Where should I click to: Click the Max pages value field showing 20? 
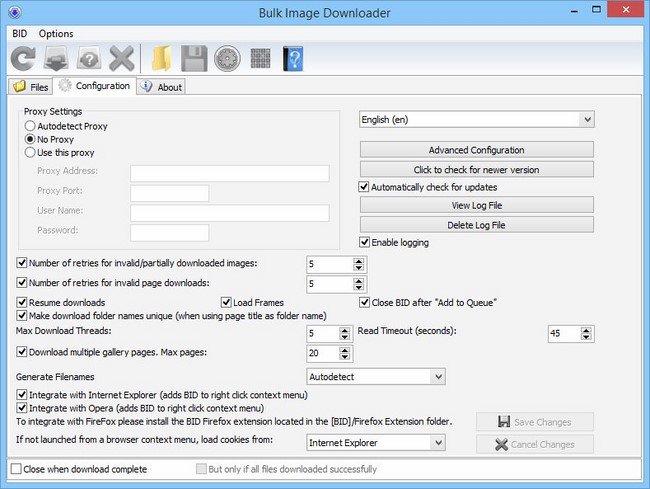click(x=323, y=353)
